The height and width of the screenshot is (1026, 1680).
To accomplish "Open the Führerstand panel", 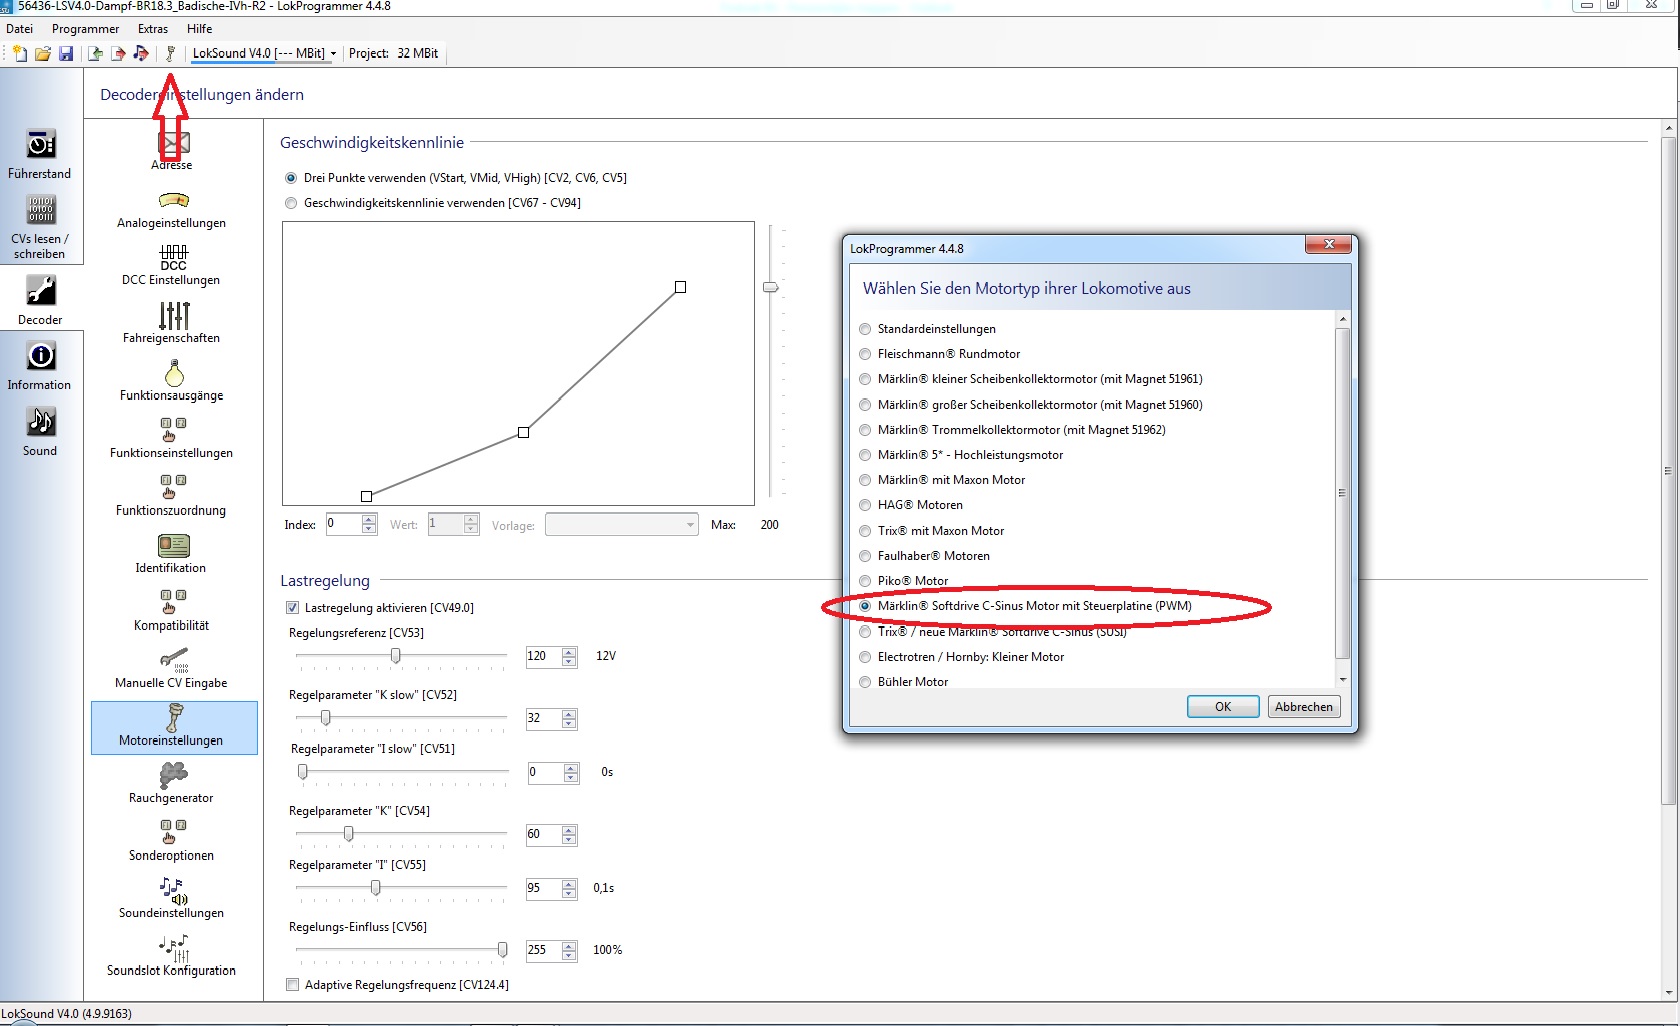I will pos(40,154).
